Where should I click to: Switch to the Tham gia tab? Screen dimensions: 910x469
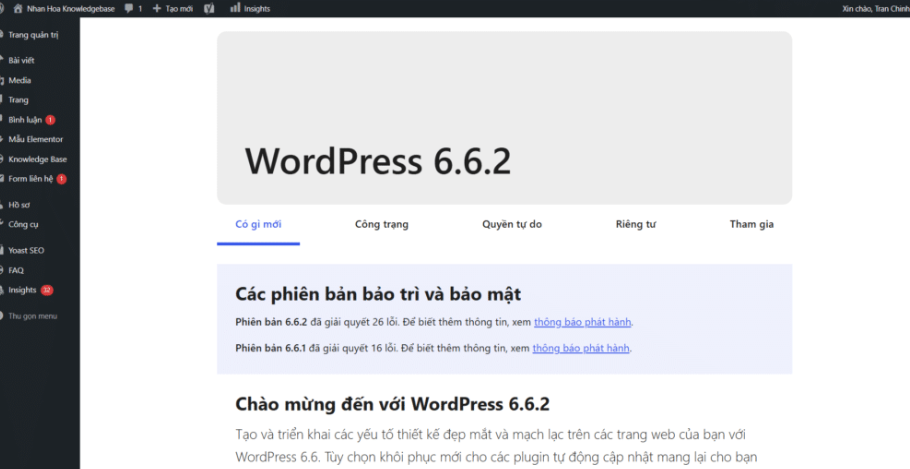[752, 225]
